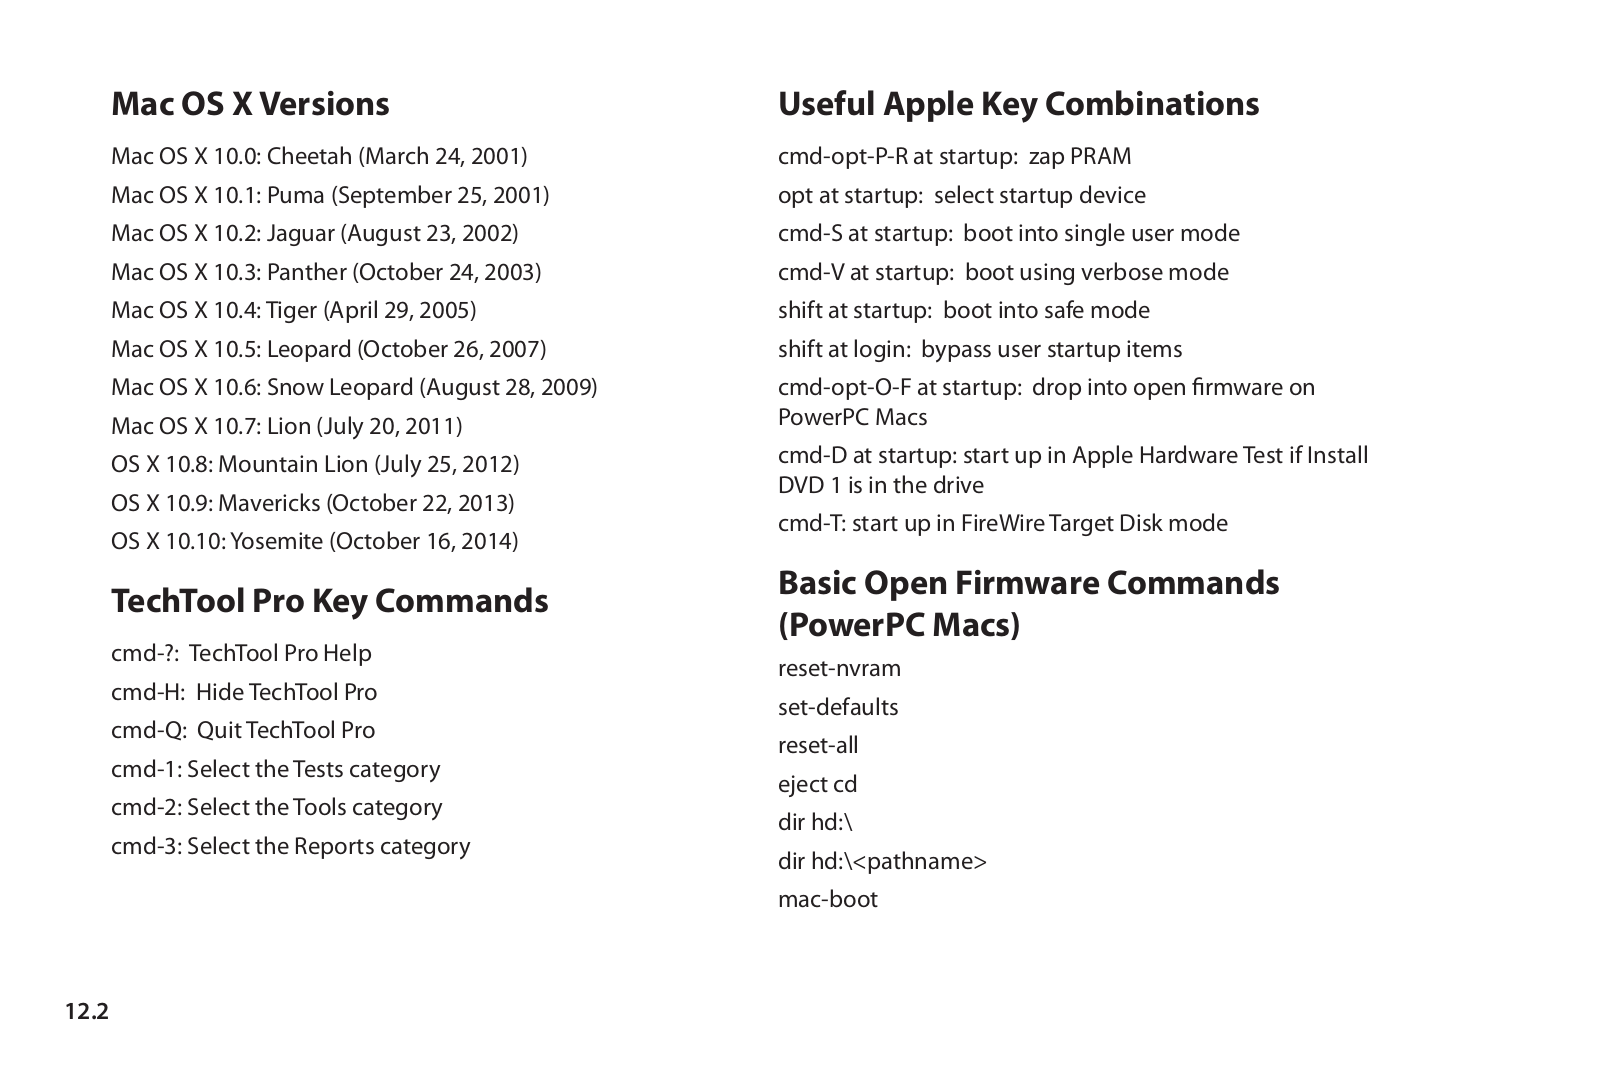Click the OS X 10.8 Mountain Lion entry
This screenshot has height=1067, width=1600.
pos(315,464)
